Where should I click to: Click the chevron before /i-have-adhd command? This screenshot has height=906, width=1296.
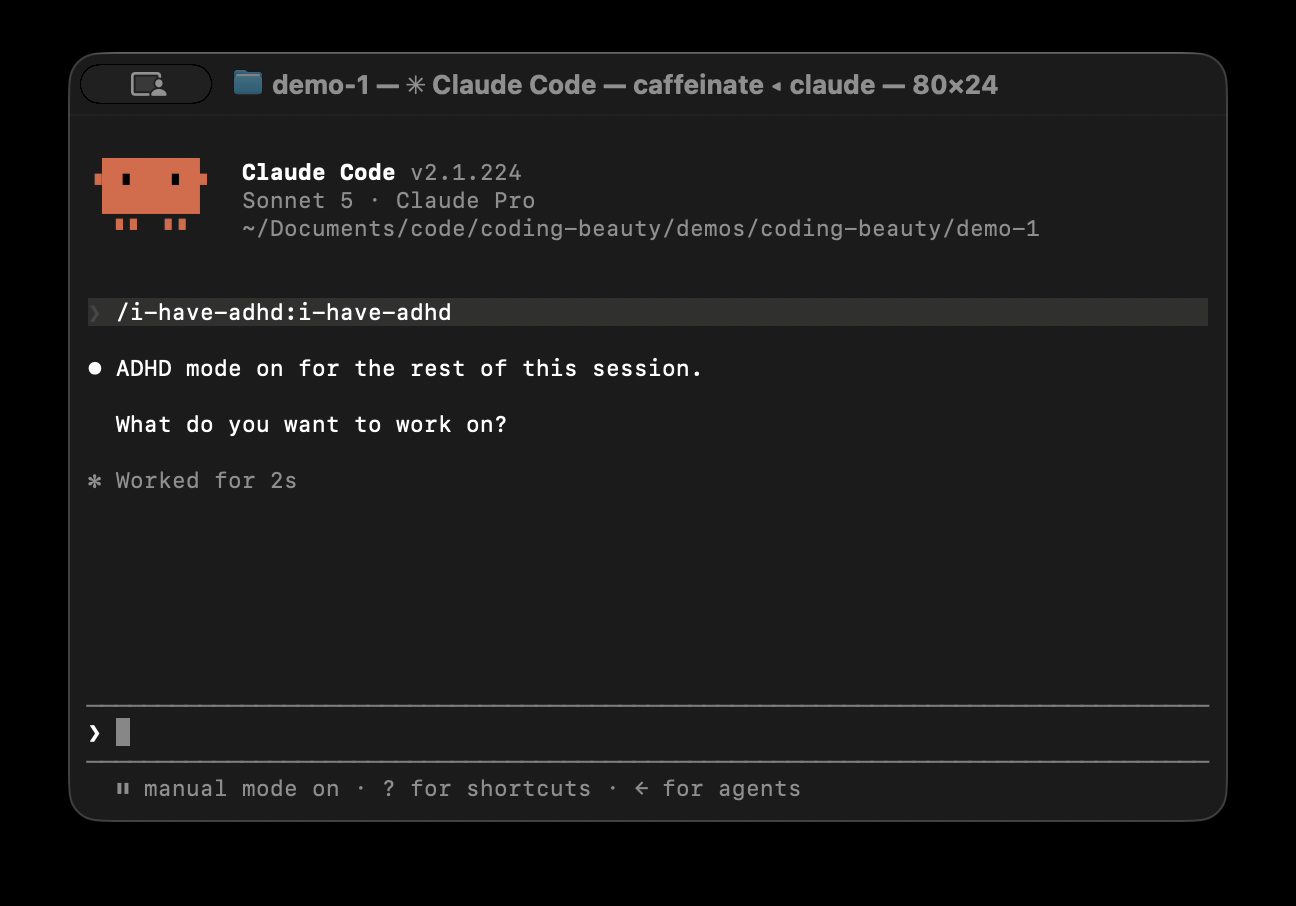95,313
